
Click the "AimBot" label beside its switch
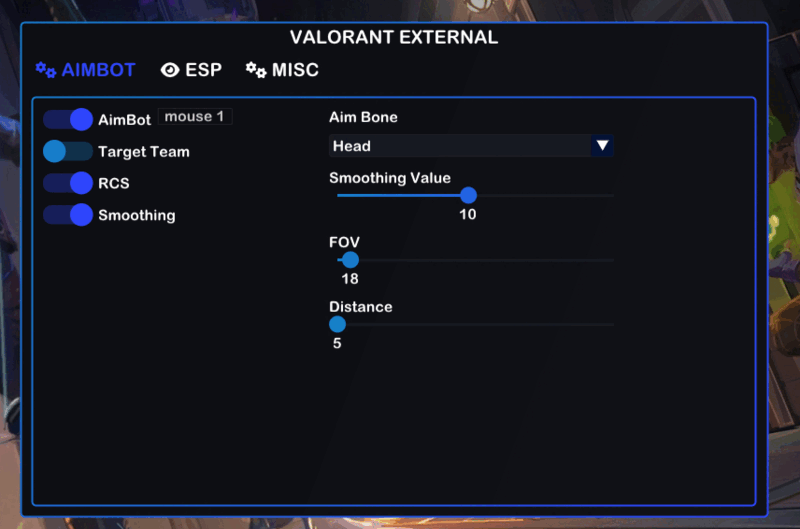[124, 120]
